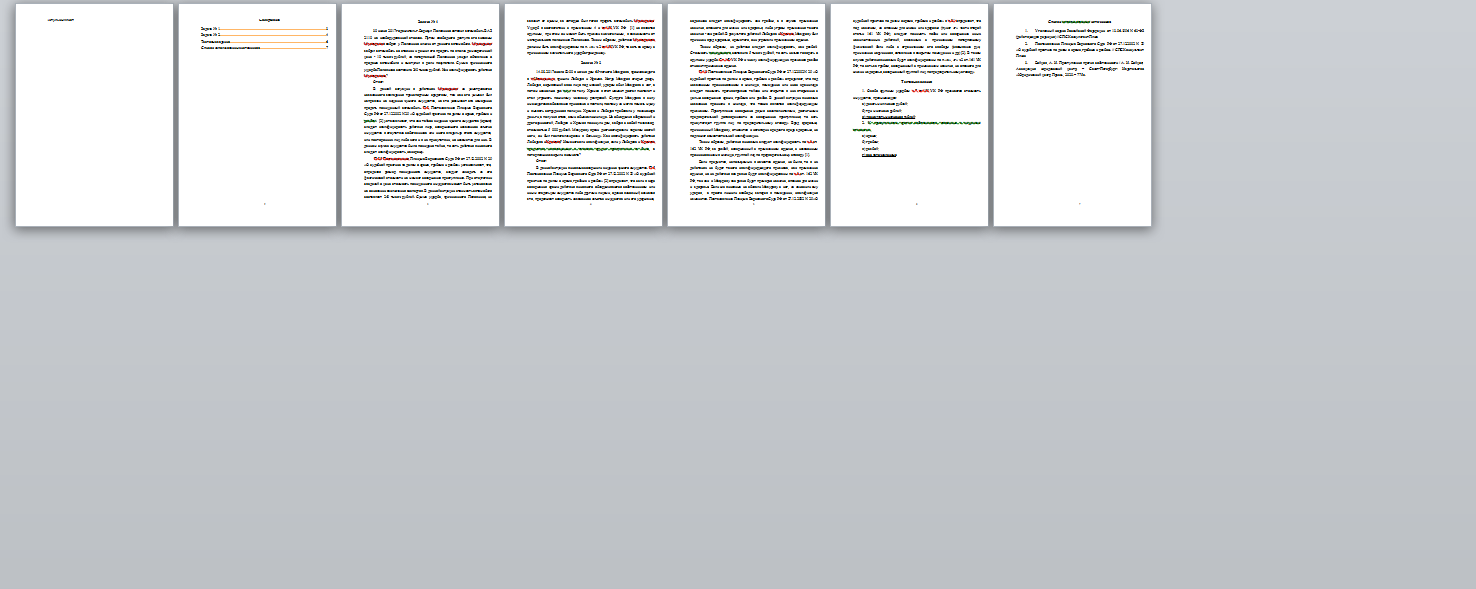Open the first table of contents entry

pos(264,31)
